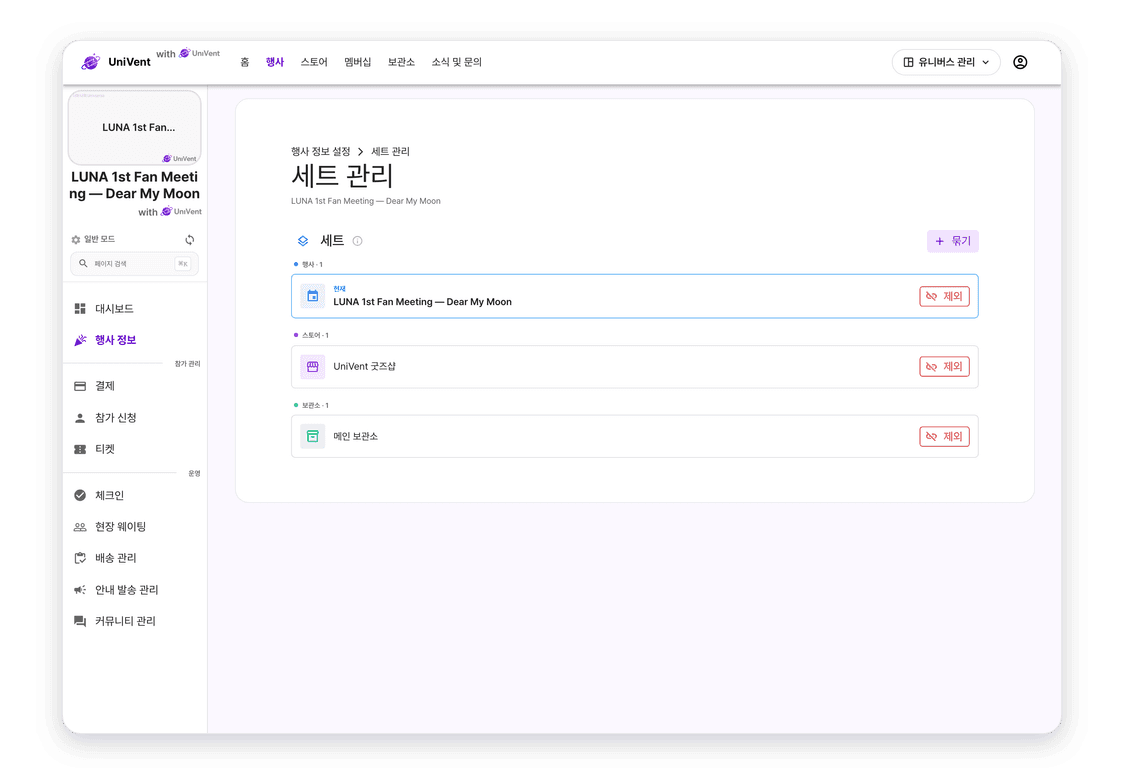This screenshot has height=776, width=1130.
Task: Click the 행사 정보 설정 breadcrumb link
Action: coord(321,151)
